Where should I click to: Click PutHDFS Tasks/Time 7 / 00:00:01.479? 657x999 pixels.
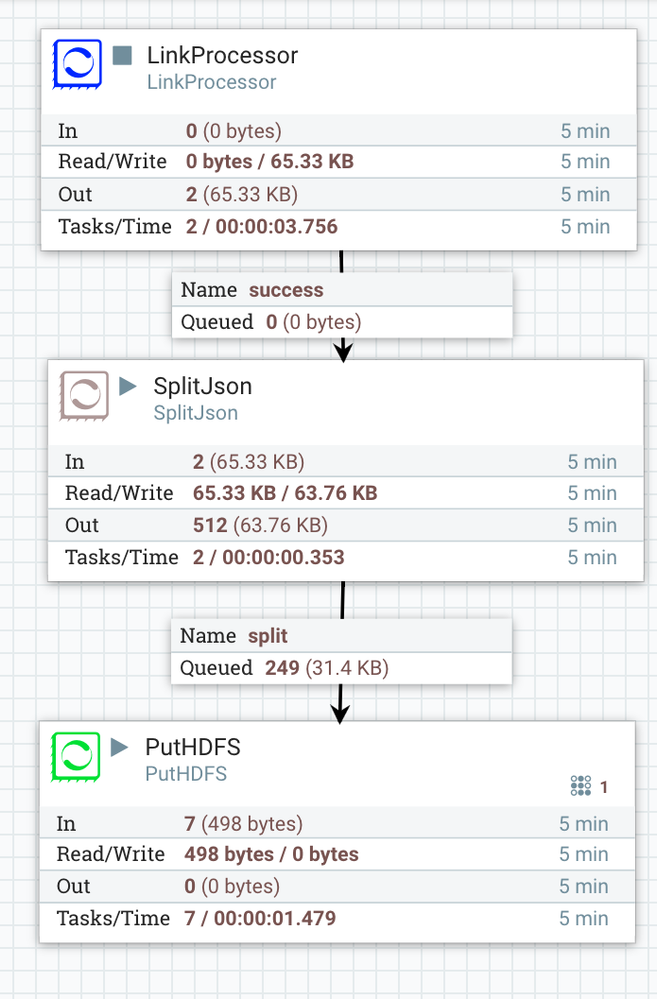click(x=260, y=918)
